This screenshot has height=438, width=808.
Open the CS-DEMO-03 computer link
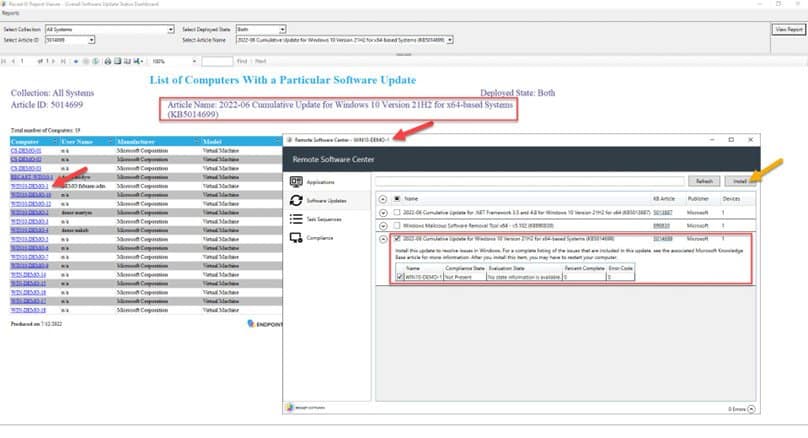[26, 168]
